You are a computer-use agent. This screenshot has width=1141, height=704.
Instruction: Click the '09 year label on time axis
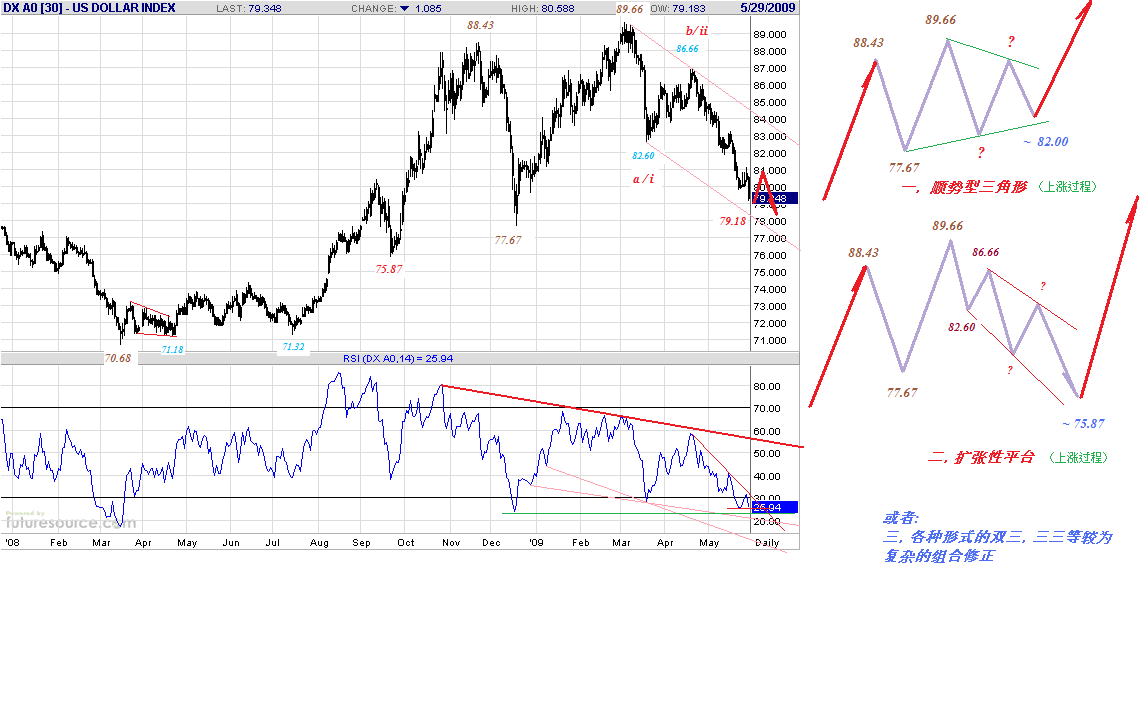click(536, 542)
